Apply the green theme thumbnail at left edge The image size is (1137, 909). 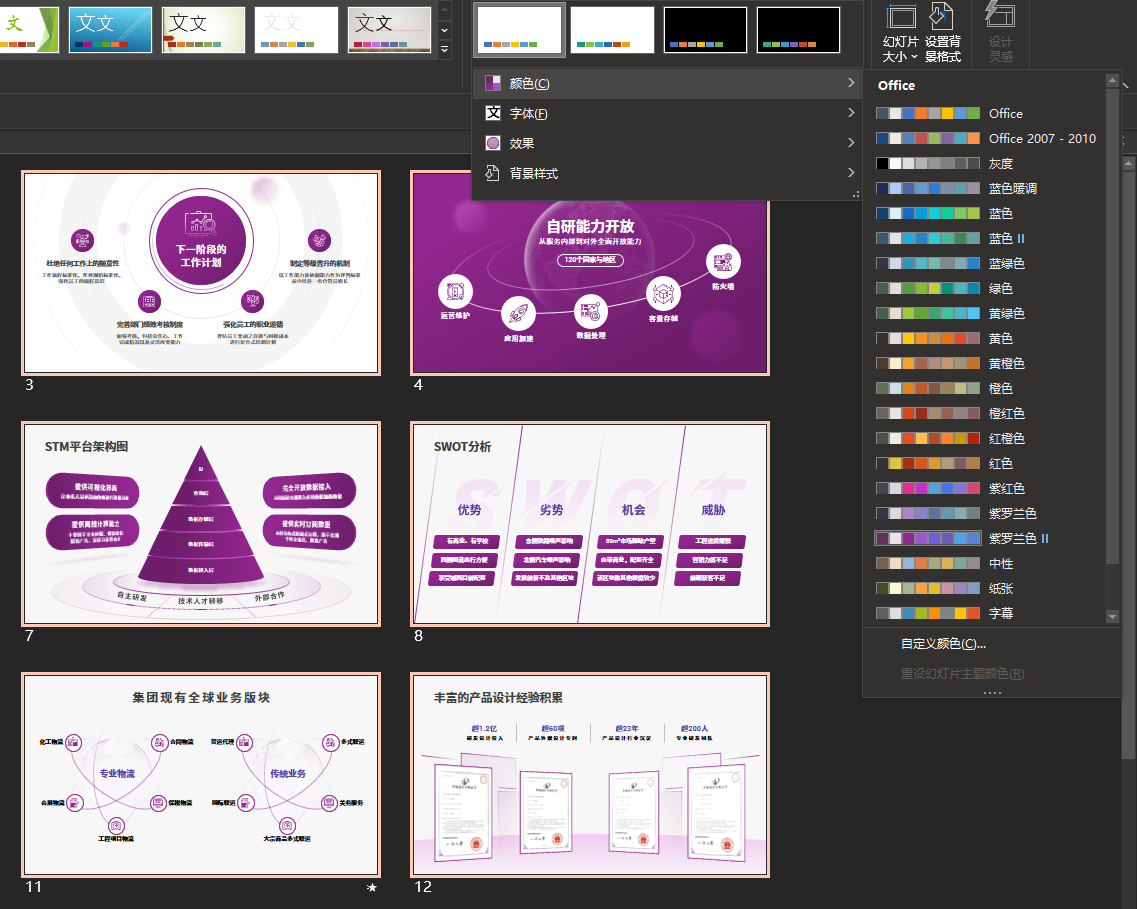pyautogui.click(x=29, y=30)
